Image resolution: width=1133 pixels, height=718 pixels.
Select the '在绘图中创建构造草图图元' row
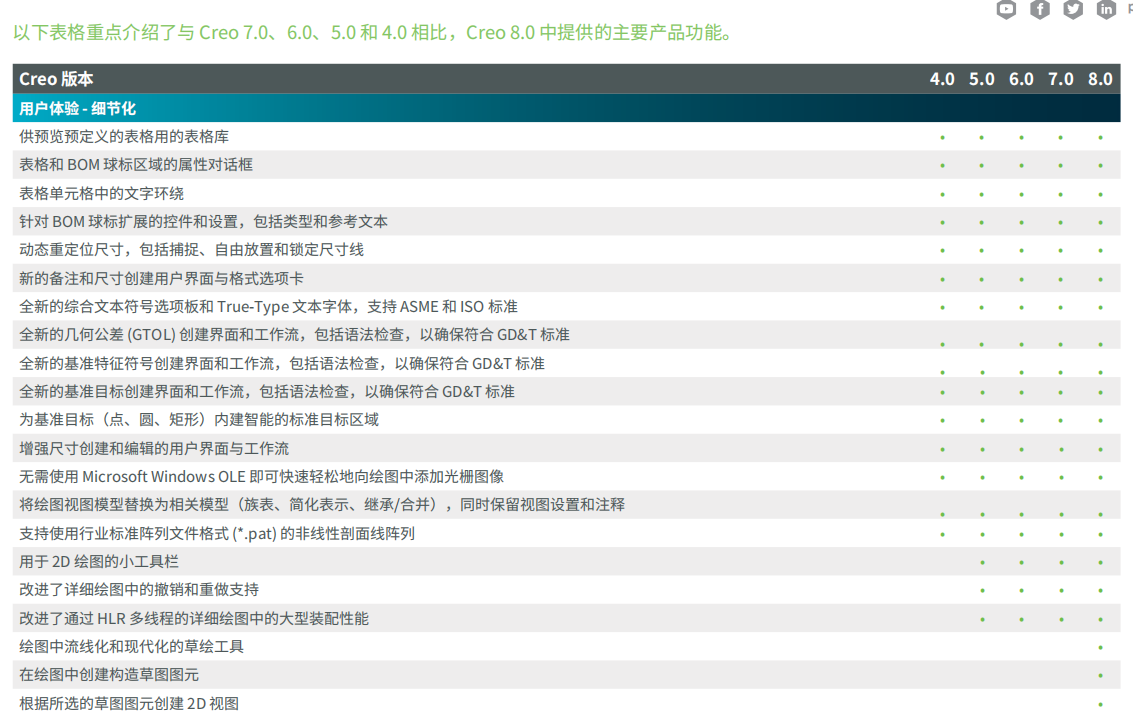pos(109,675)
